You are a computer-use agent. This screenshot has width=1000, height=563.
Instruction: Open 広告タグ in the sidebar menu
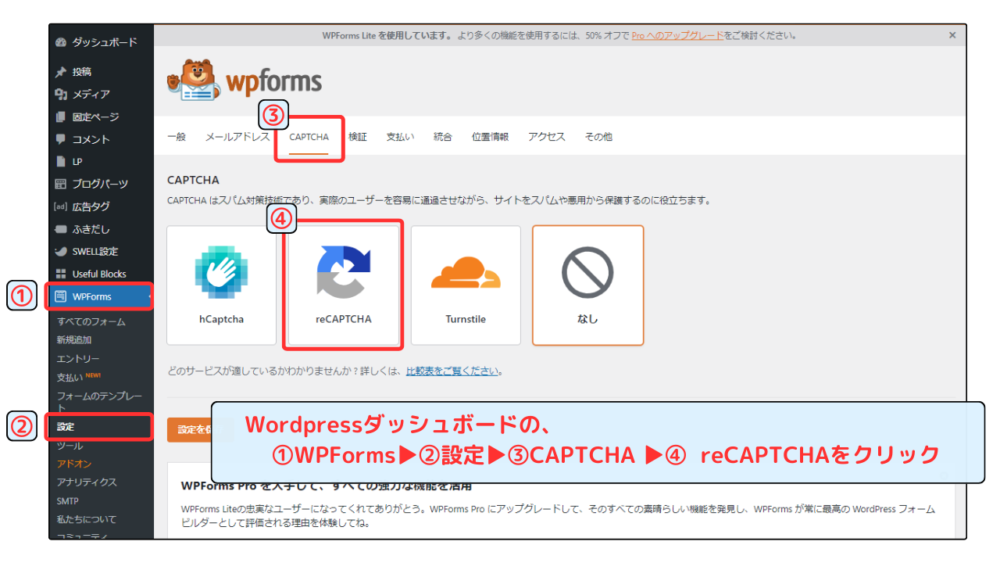91,207
